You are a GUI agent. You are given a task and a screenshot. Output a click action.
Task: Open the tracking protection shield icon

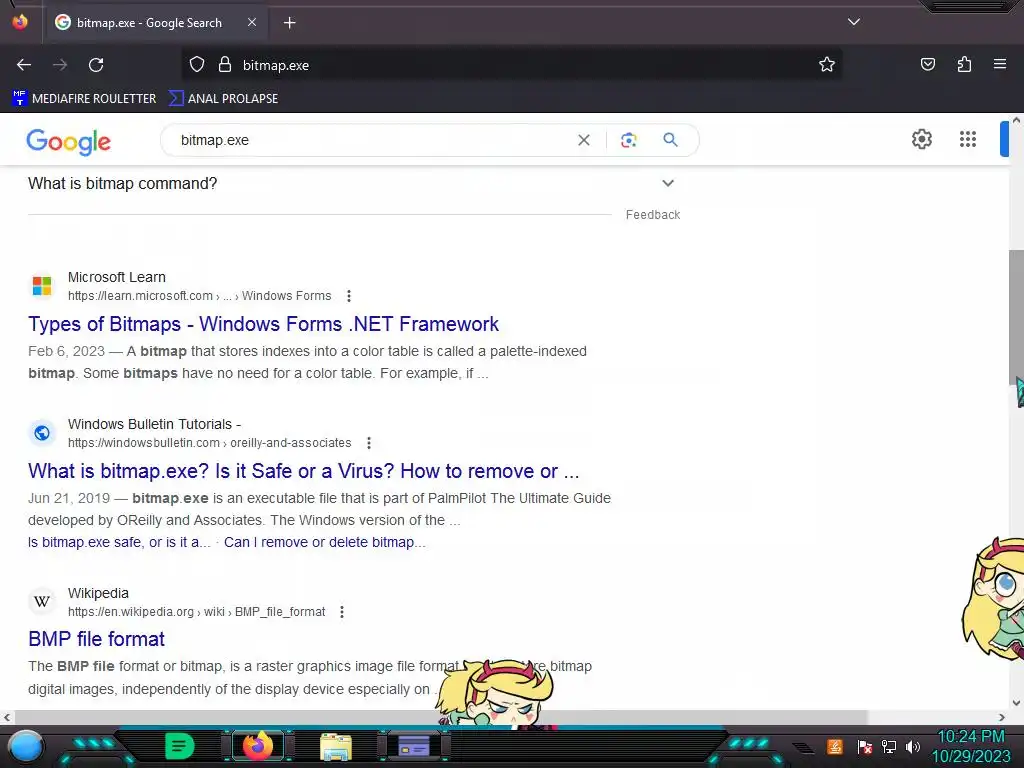click(197, 65)
